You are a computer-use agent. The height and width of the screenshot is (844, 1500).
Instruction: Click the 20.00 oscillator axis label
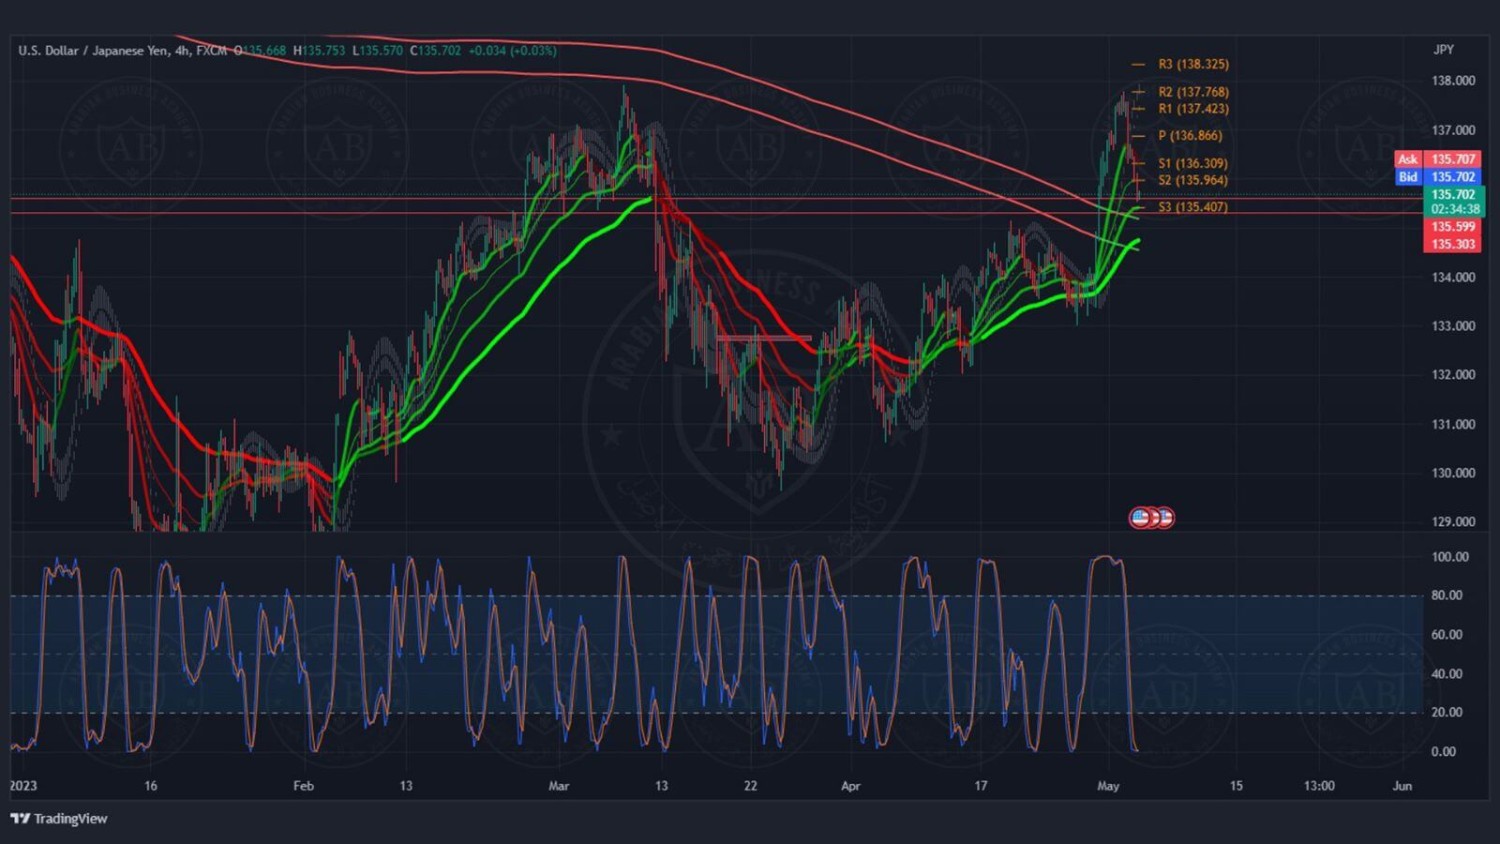tap(1447, 713)
